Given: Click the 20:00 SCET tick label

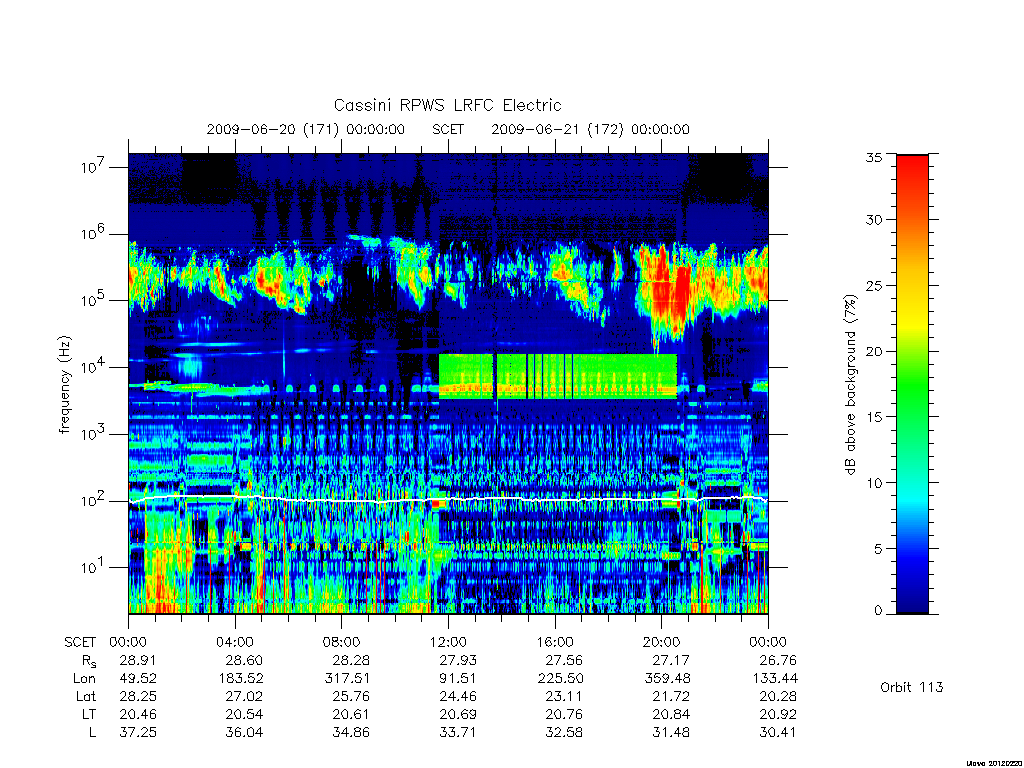Looking at the screenshot, I should point(662,642).
